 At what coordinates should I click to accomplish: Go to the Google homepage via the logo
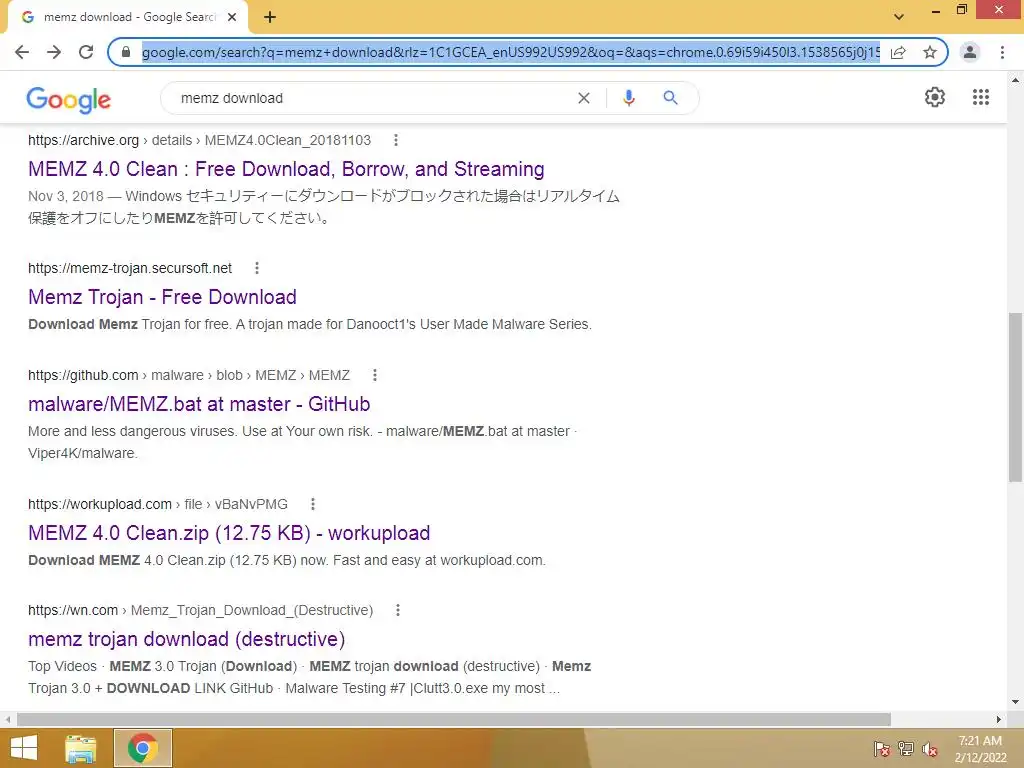pyautogui.click(x=69, y=99)
